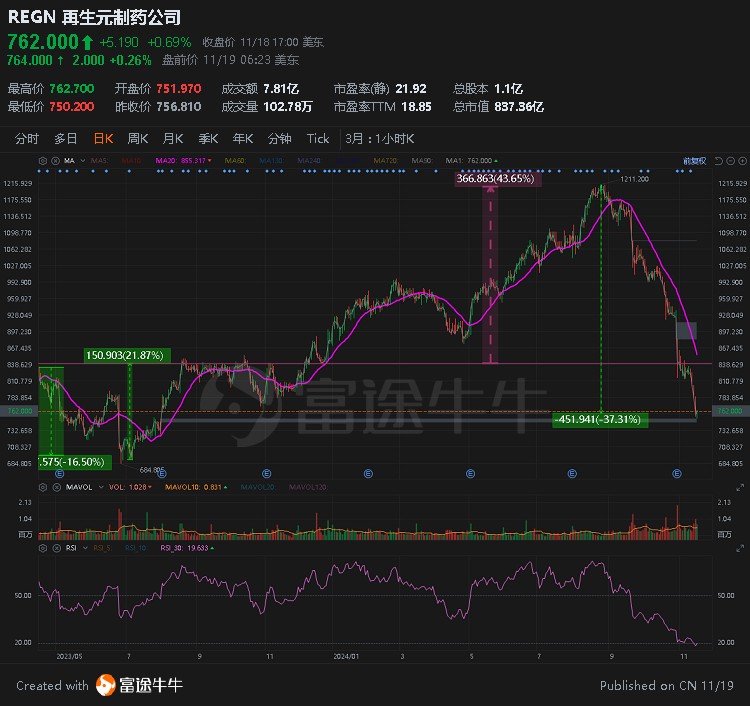The image size is (750, 706).
Task: Toggle MAVOL20 volume average line
Action: point(258,487)
